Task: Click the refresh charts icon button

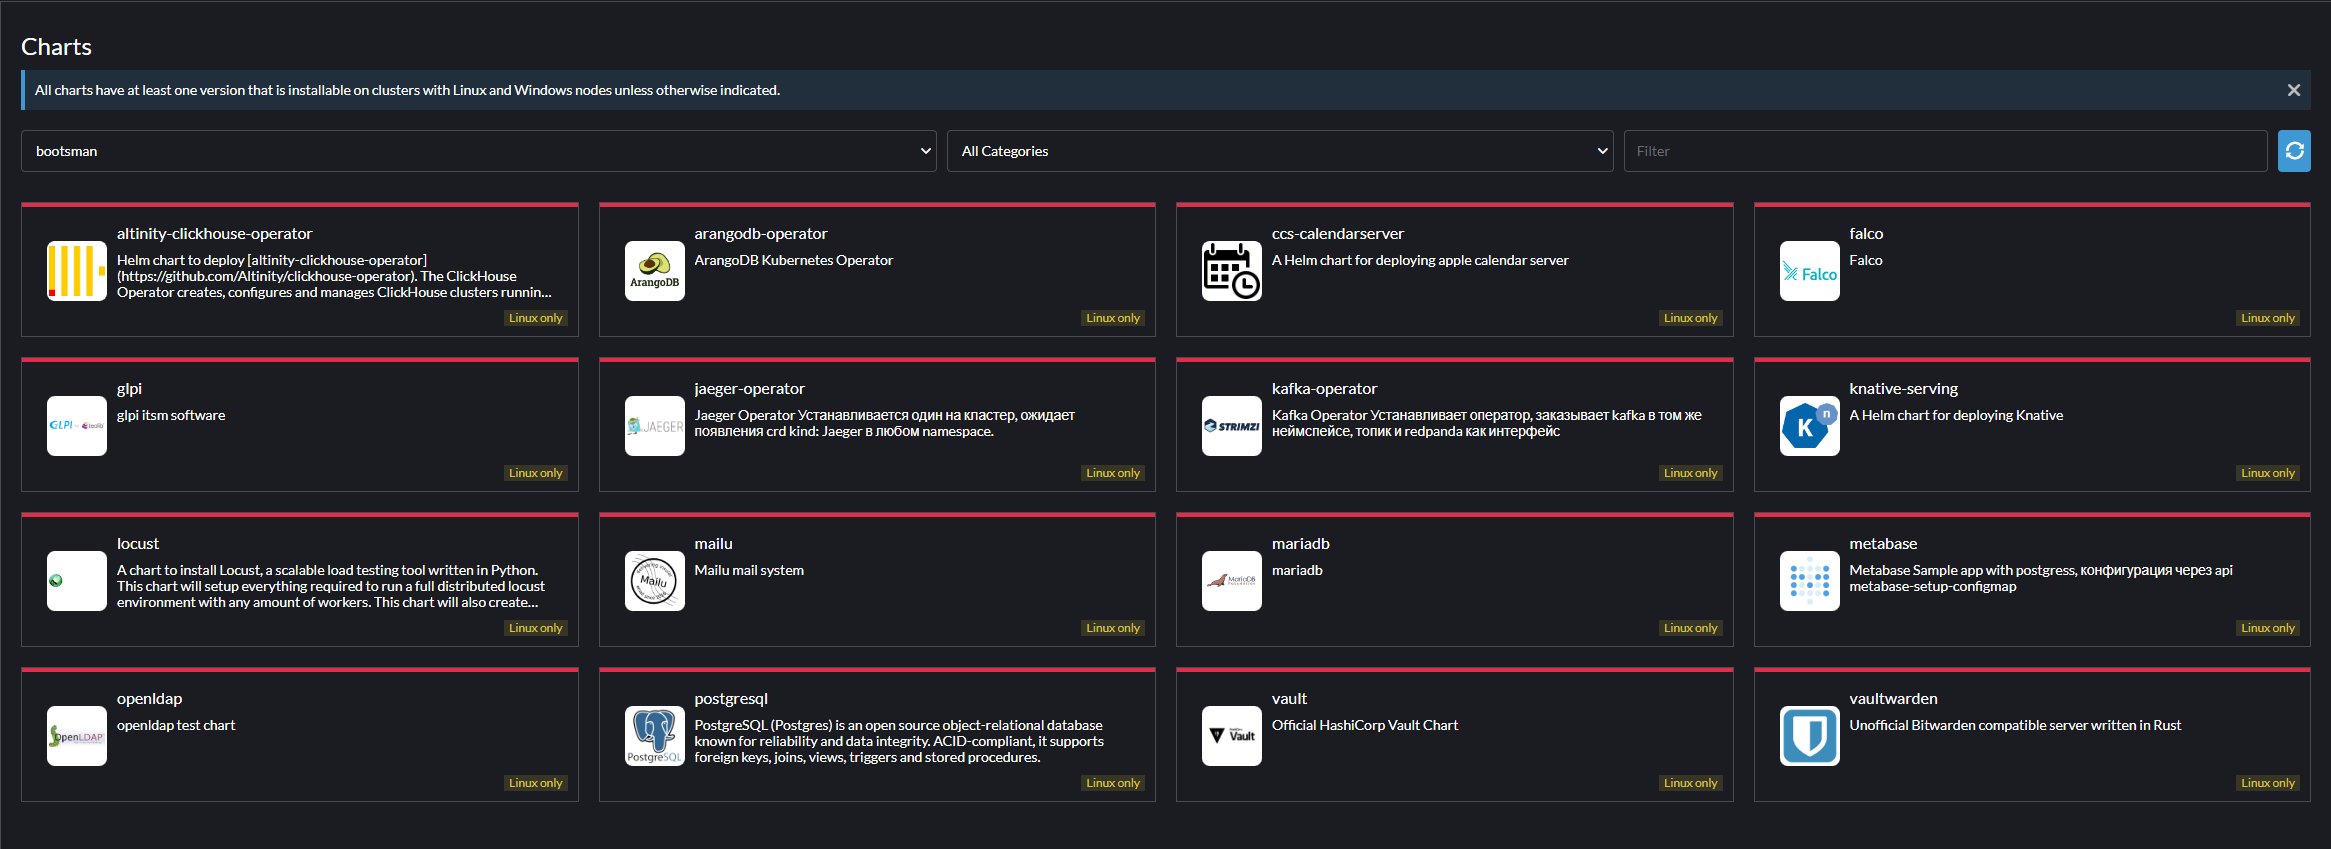Action: click(2294, 151)
